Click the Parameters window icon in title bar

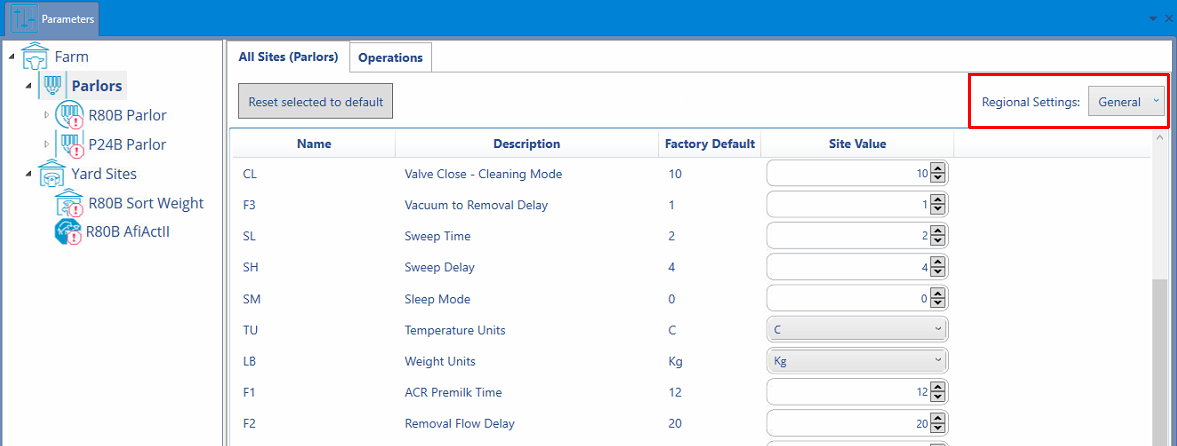25,19
